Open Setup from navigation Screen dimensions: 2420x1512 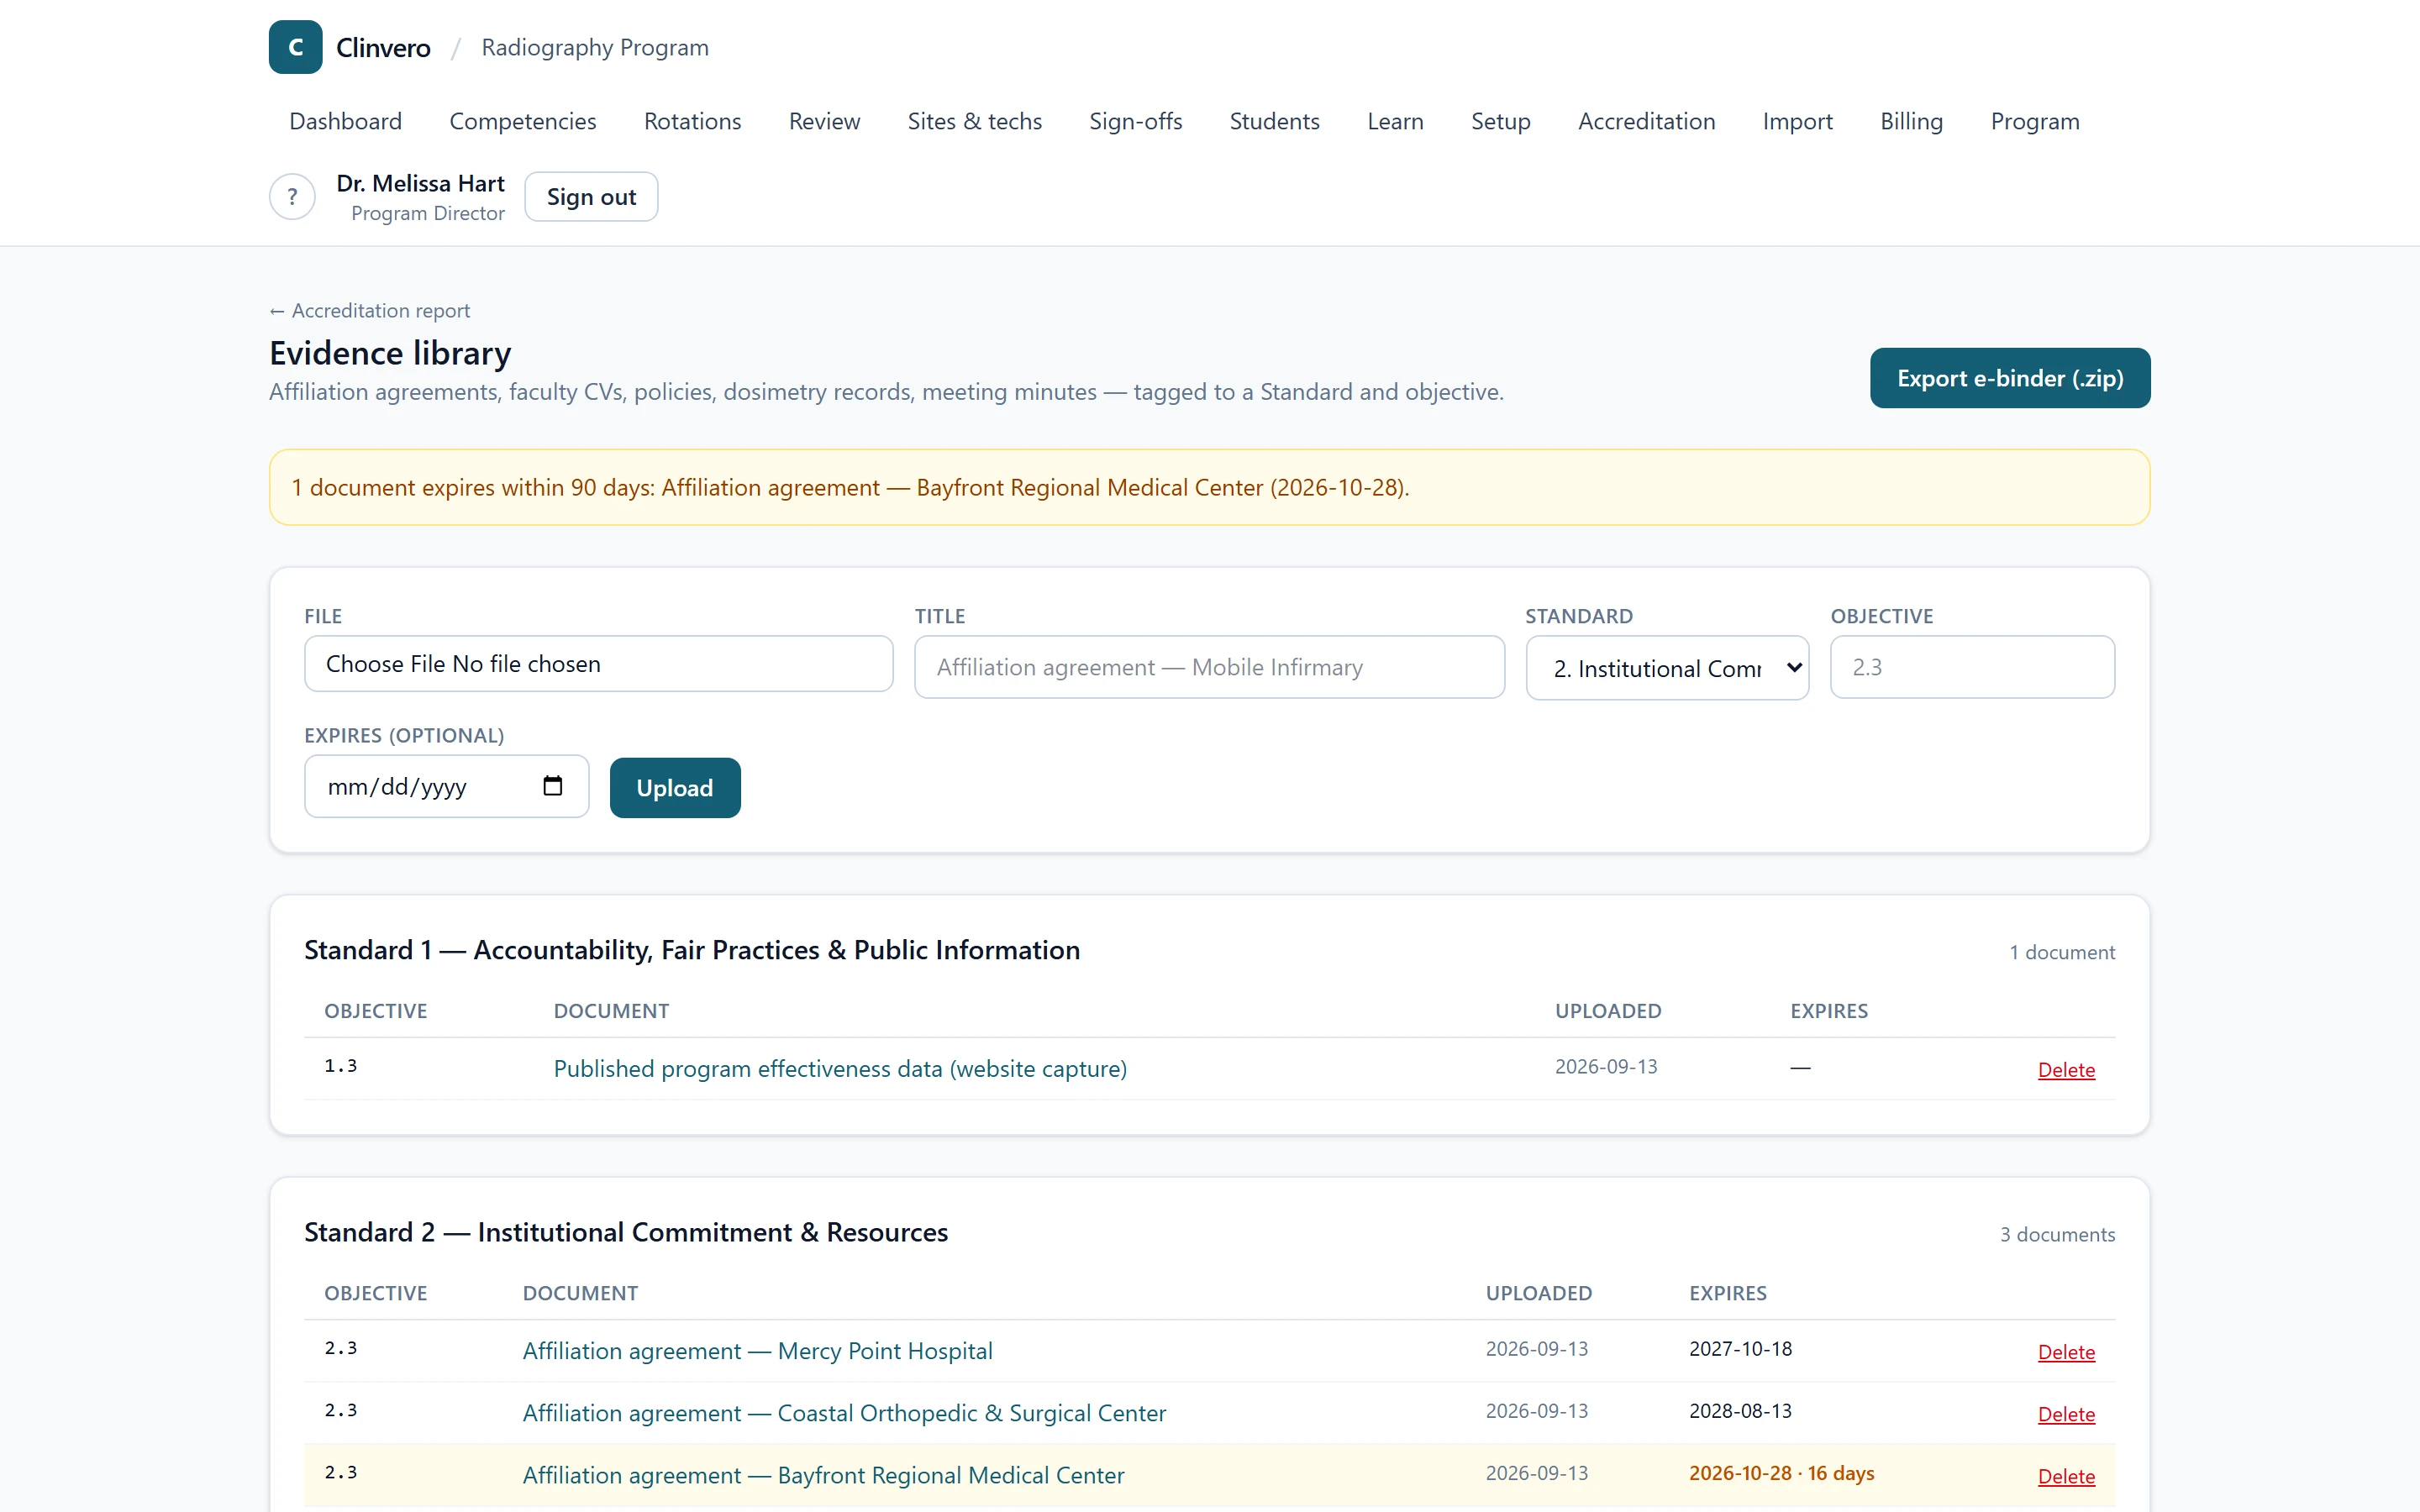coord(1500,121)
